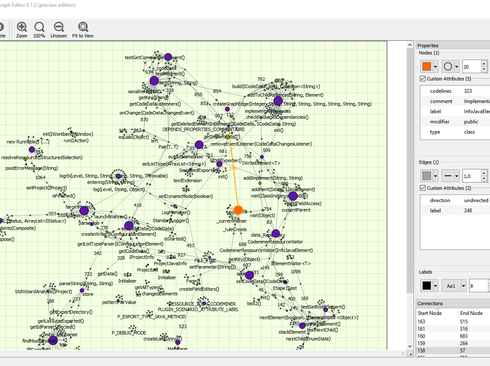The width and height of the screenshot is (490, 366).
Task: Open label font Aa1 dropdown arrow
Action: (463, 286)
